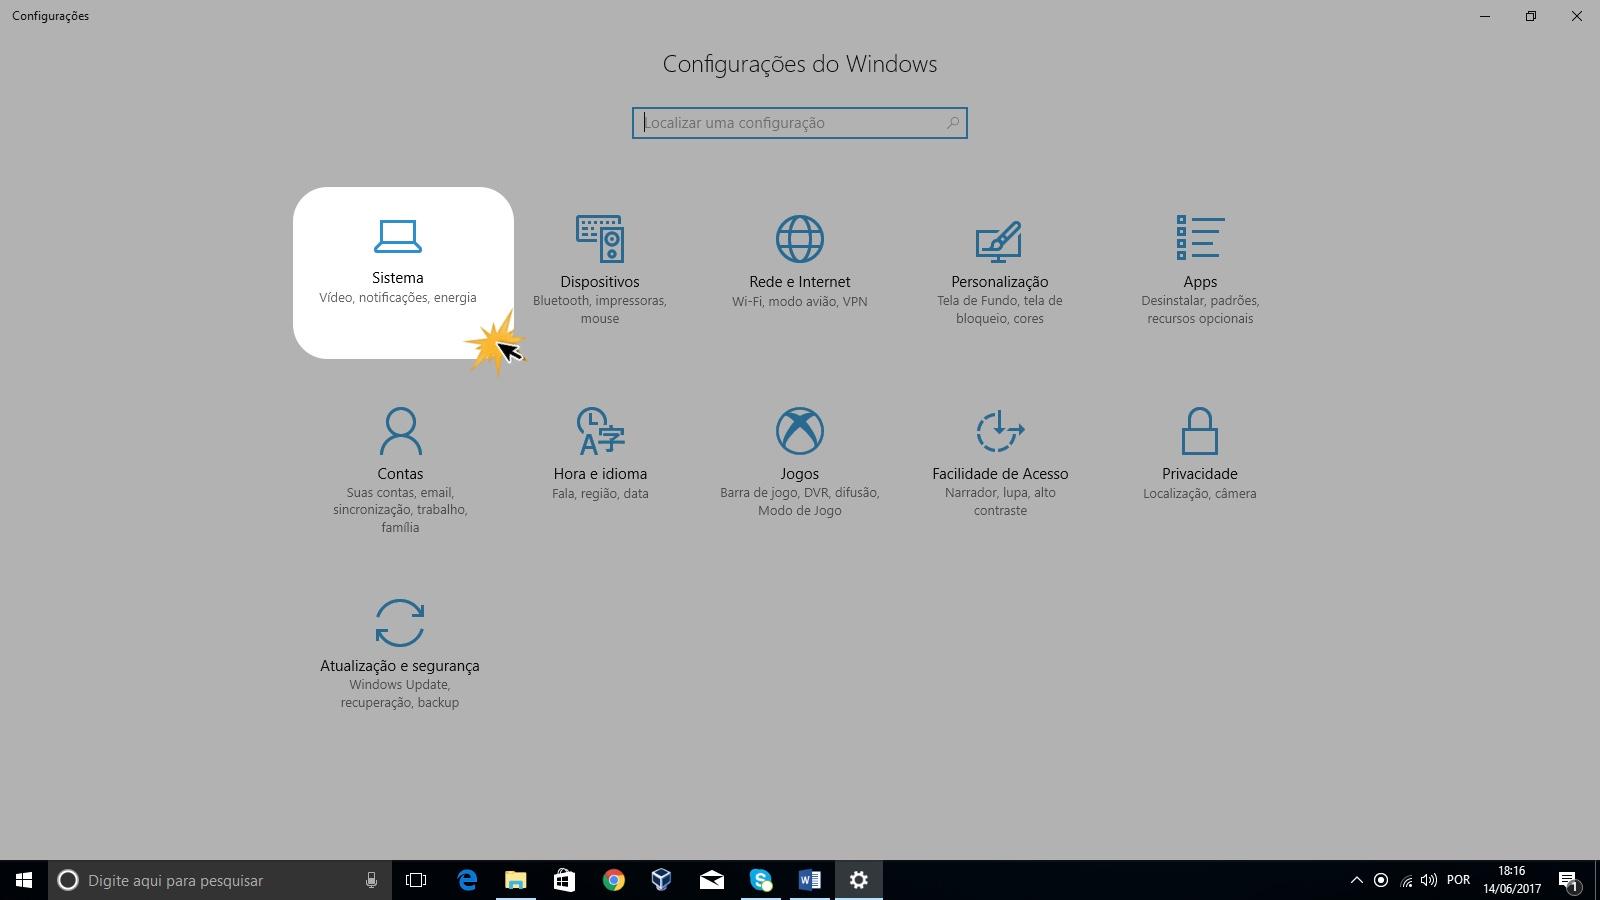This screenshot has width=1600, height=900.
Task: Open the Sistema laptop icon
Action: click(398, 236)
